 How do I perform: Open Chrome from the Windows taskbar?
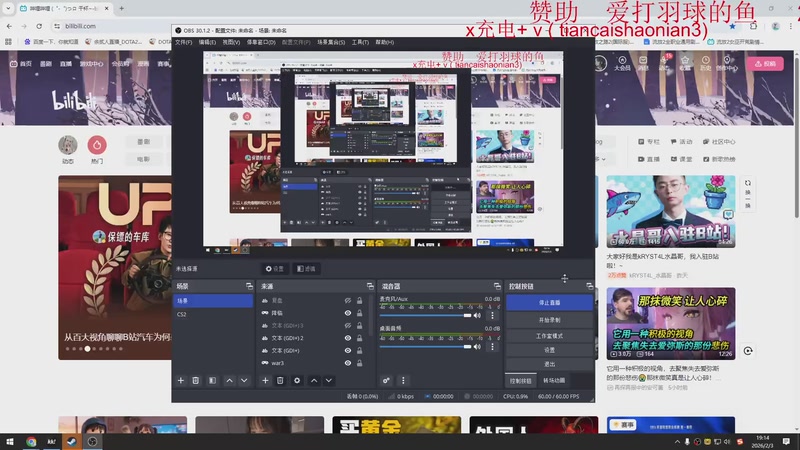click(x=31, y=442)
